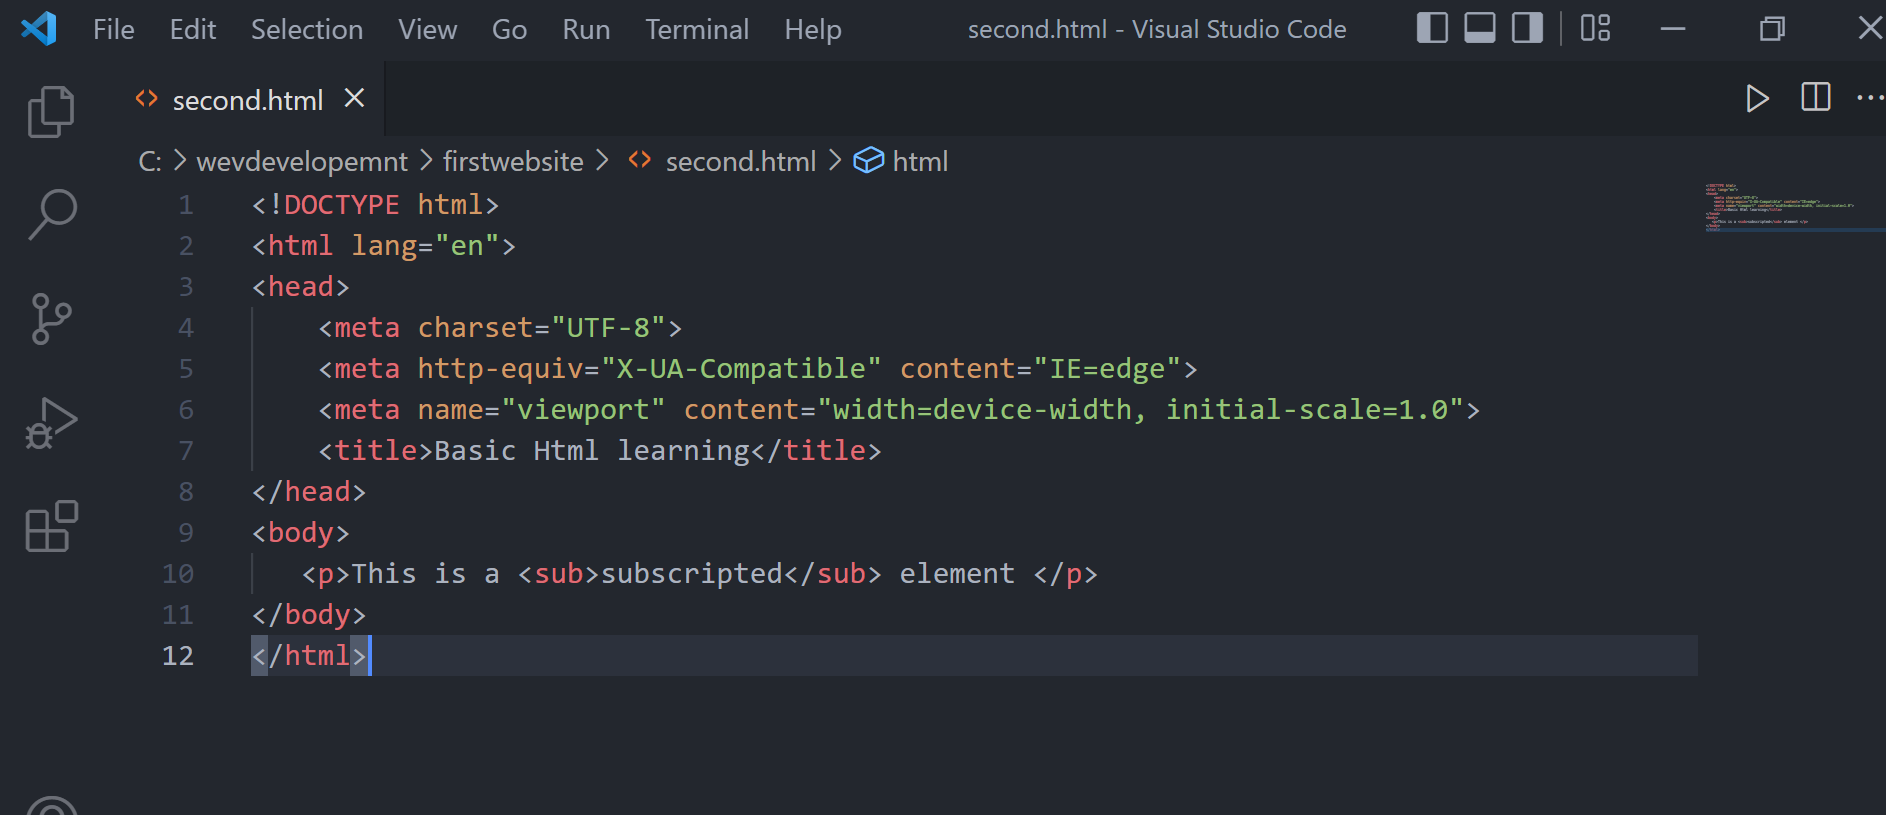Open the Explorer view in activity bar
Viewport: 1886px width, 815px height.
click(x=51, y=111)
